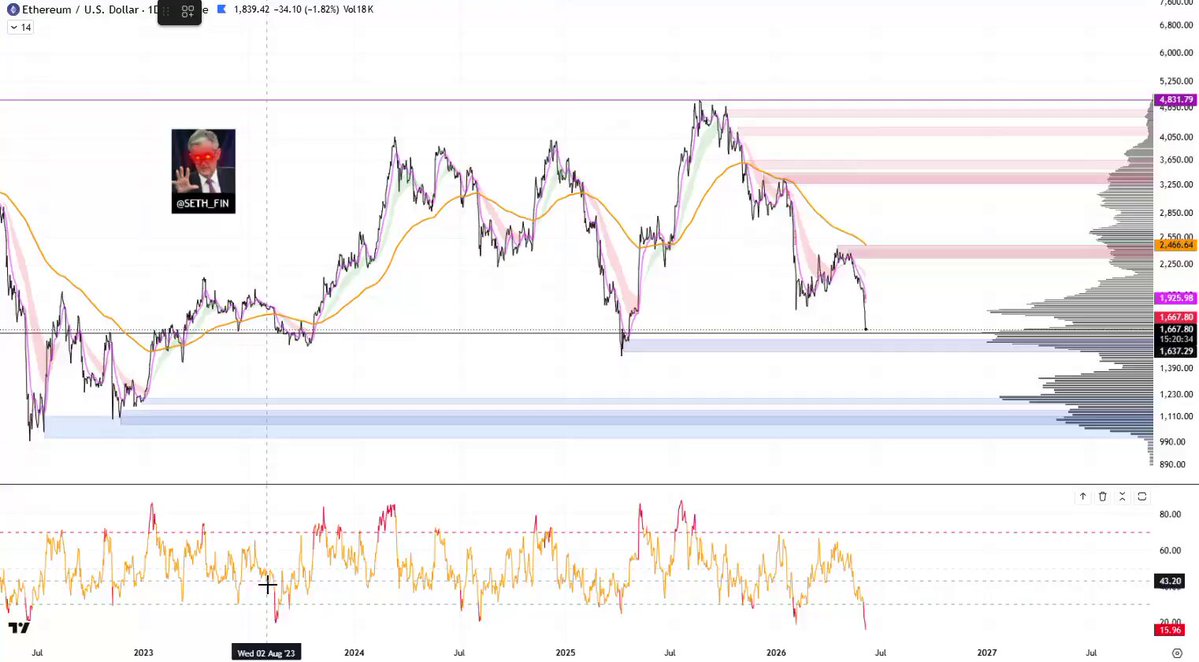Click the Wed 02 Aug '23 date label
The image size is (1199, 662).
(266, 653)
